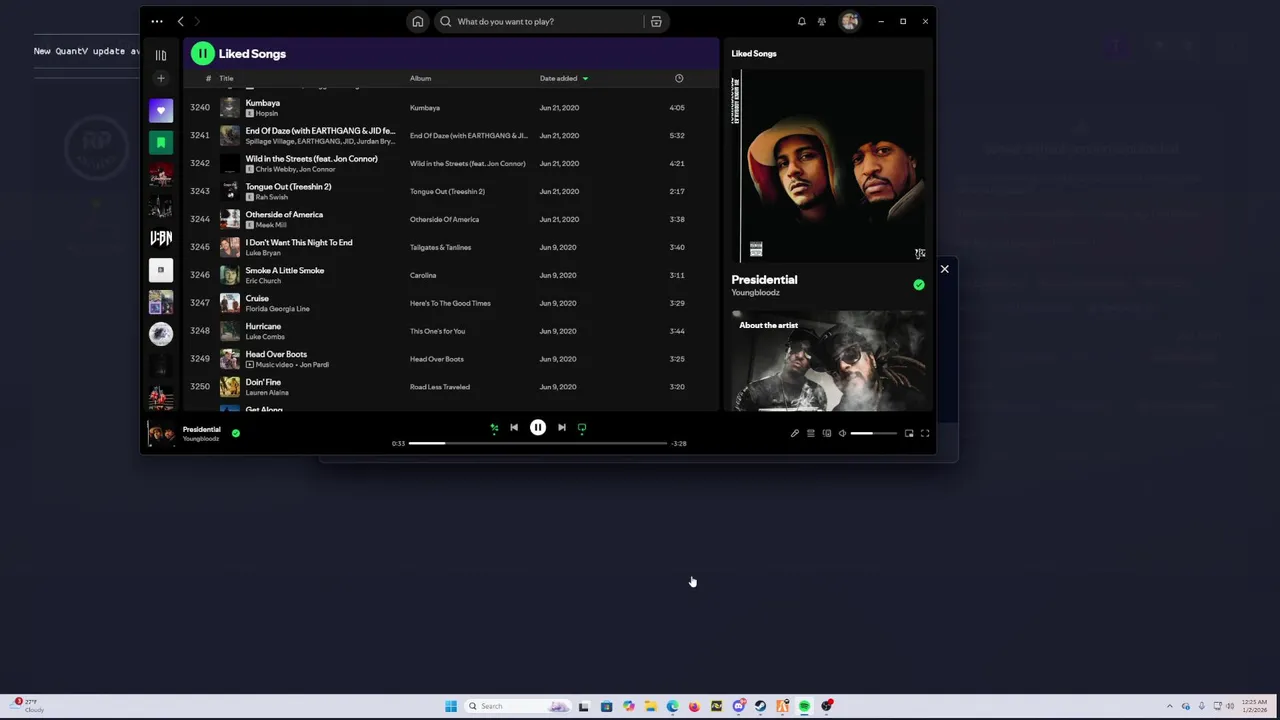Screen dimensions: 1280x720
Task: Open the Liked Songs purple heart playlist
Action: pos(161,111)
